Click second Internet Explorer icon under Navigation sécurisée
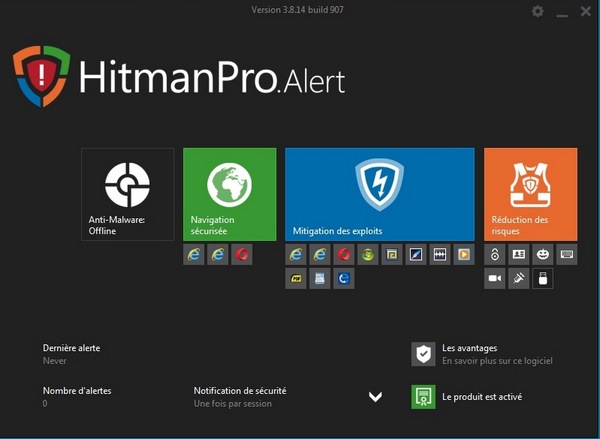Viewport: 600px width, 439px height. point(218,255)
